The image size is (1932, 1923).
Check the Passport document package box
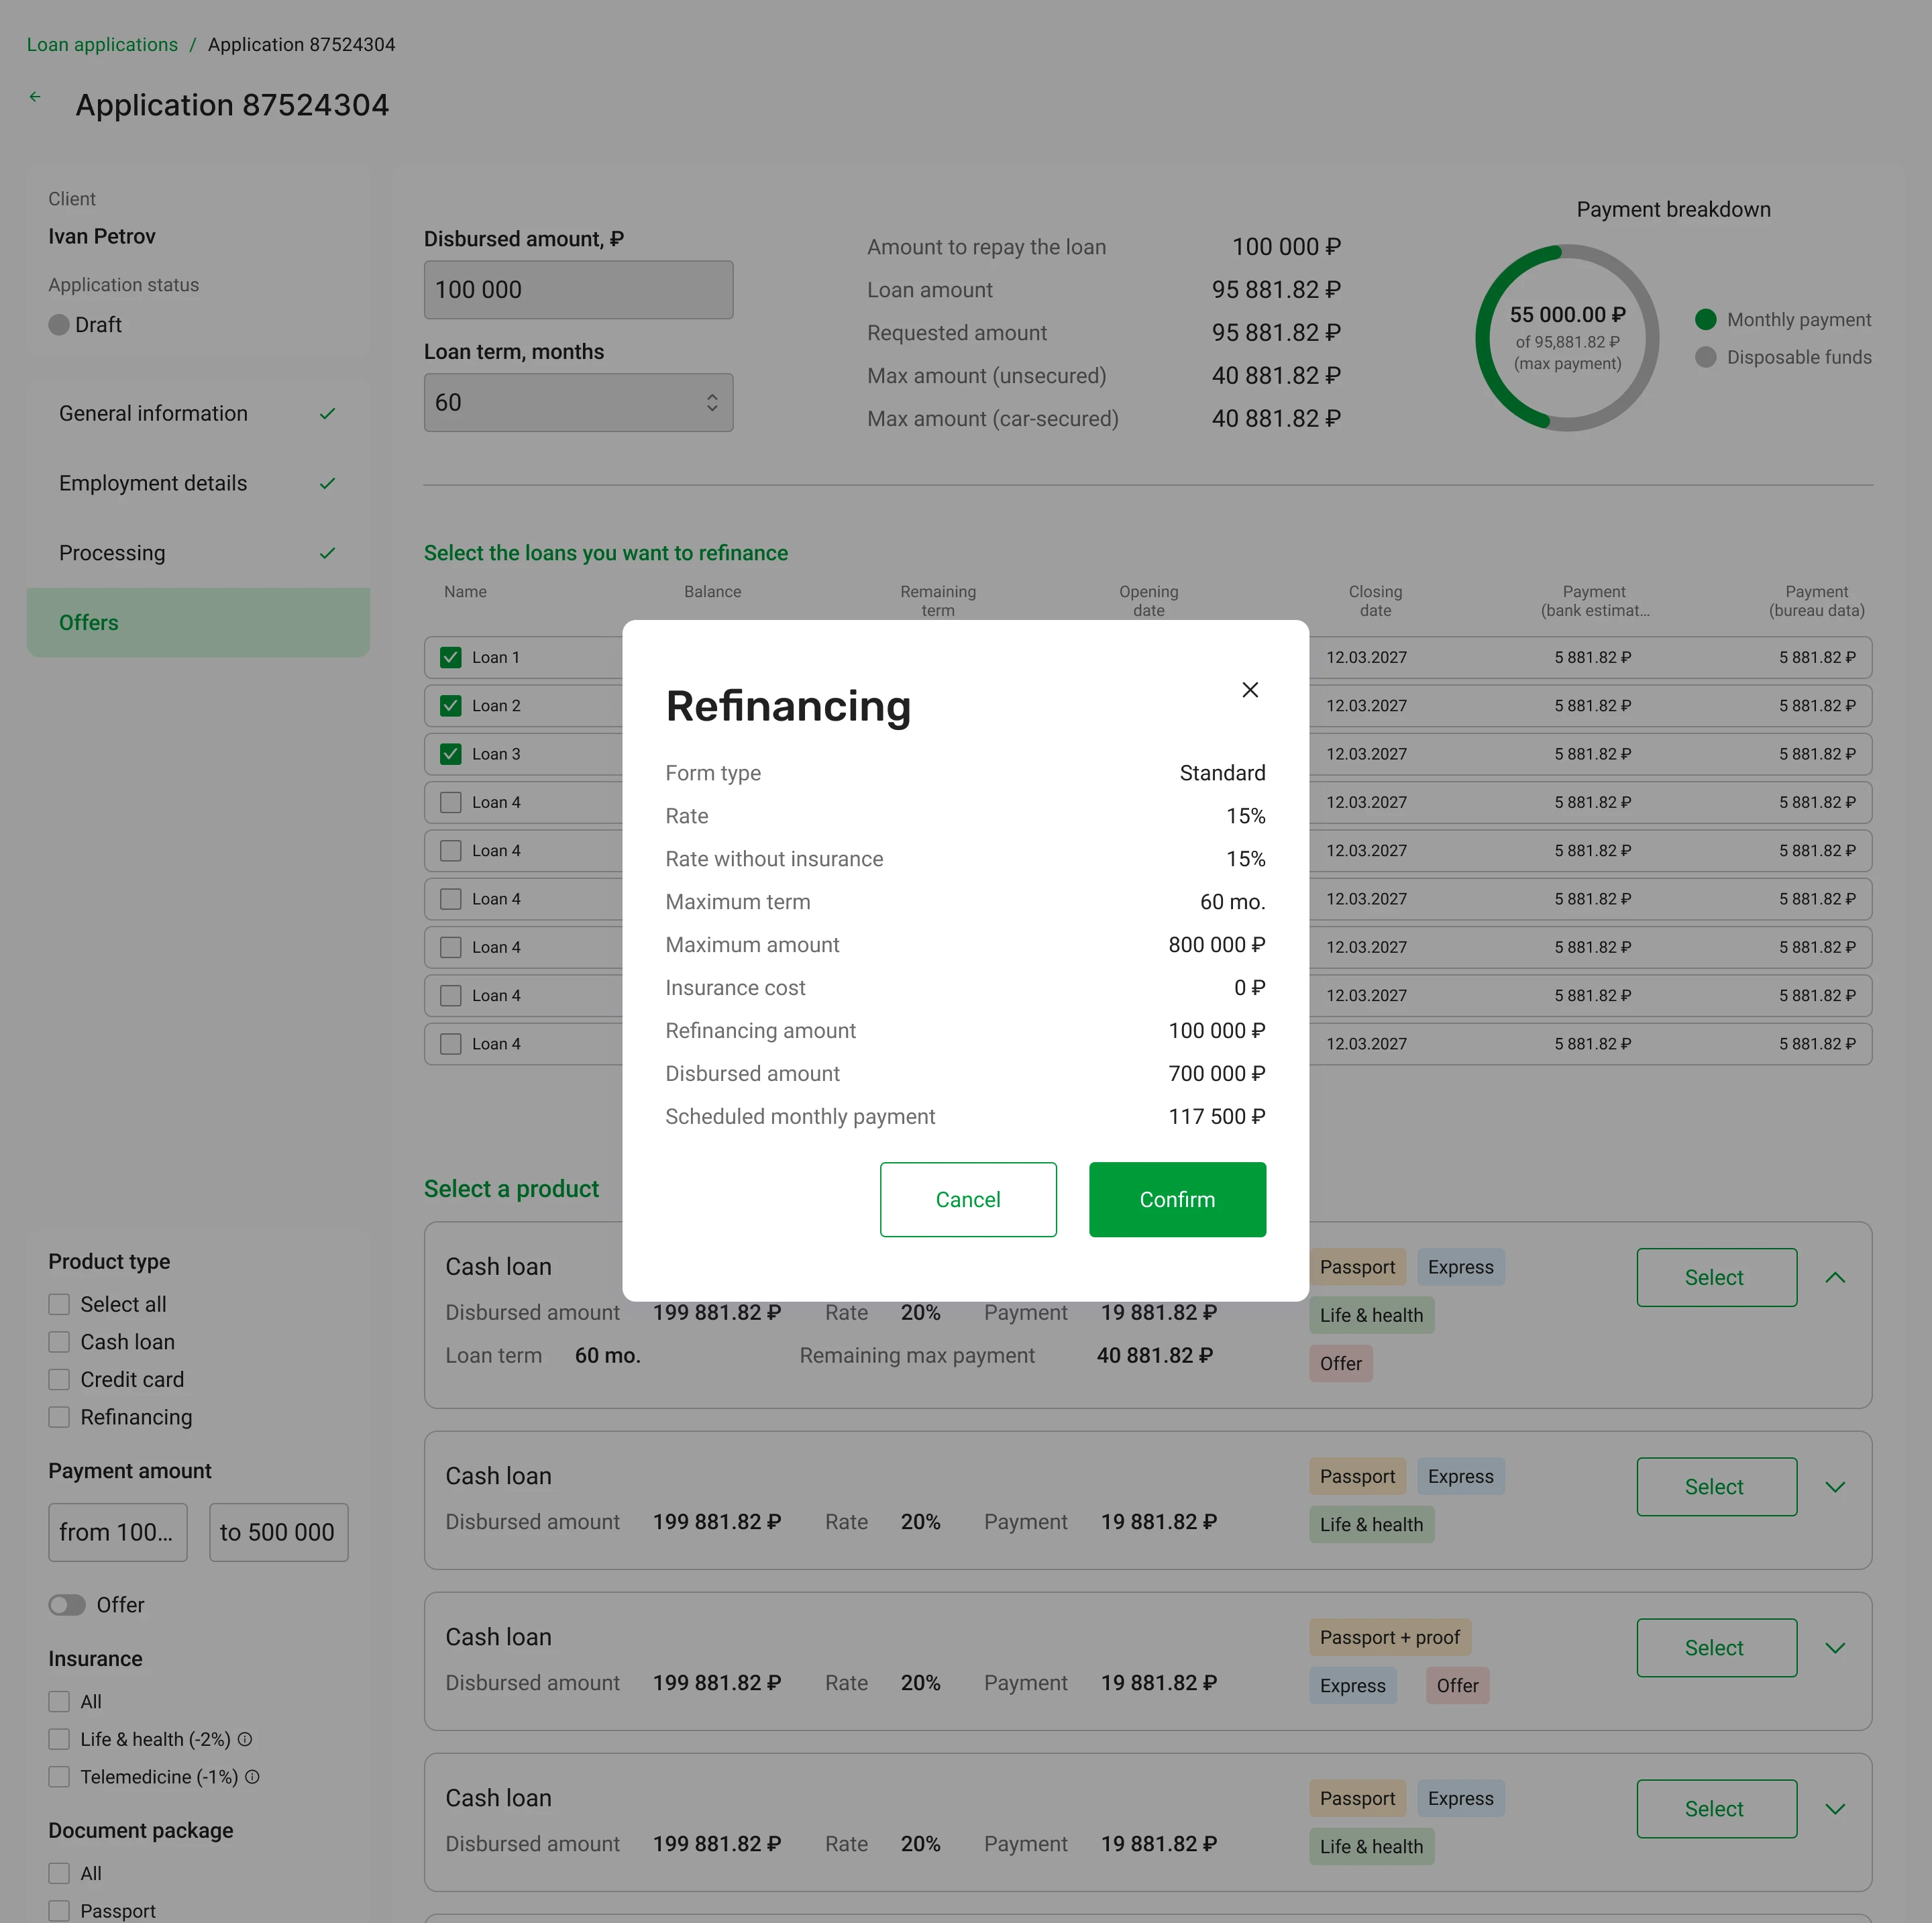coord(59,1911)
